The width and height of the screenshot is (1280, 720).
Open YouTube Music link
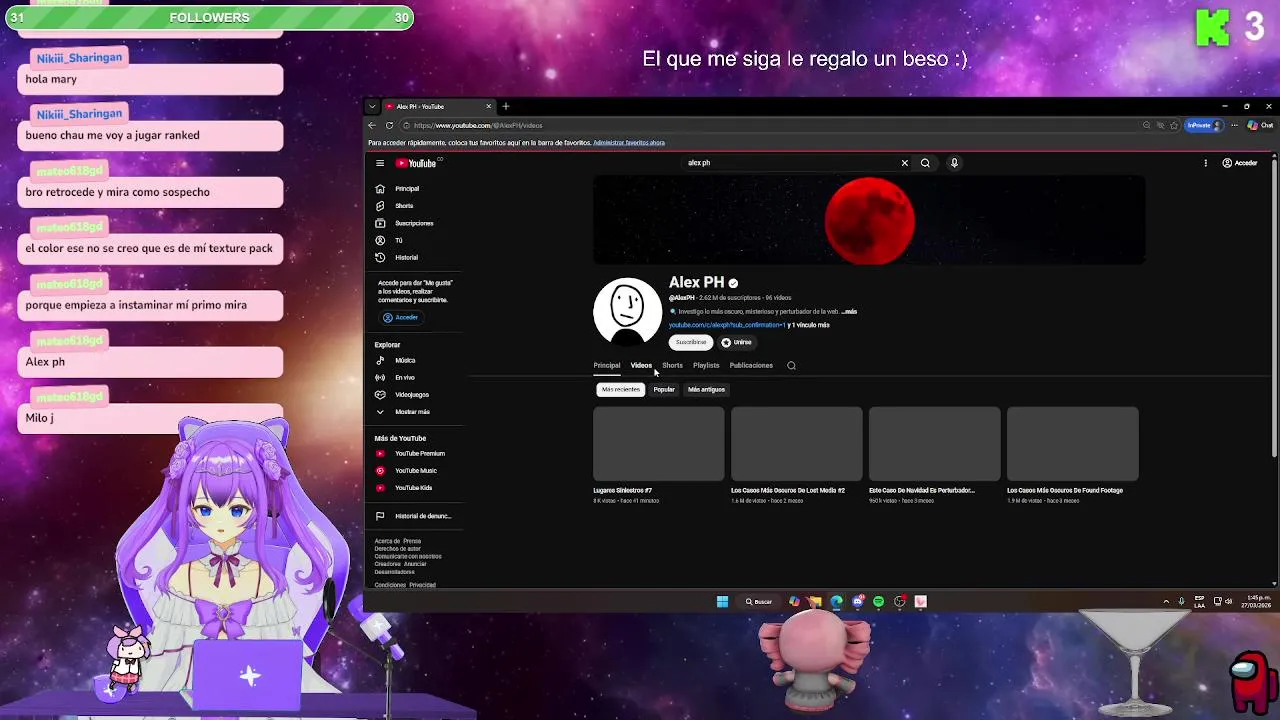(x=415, y=471)
